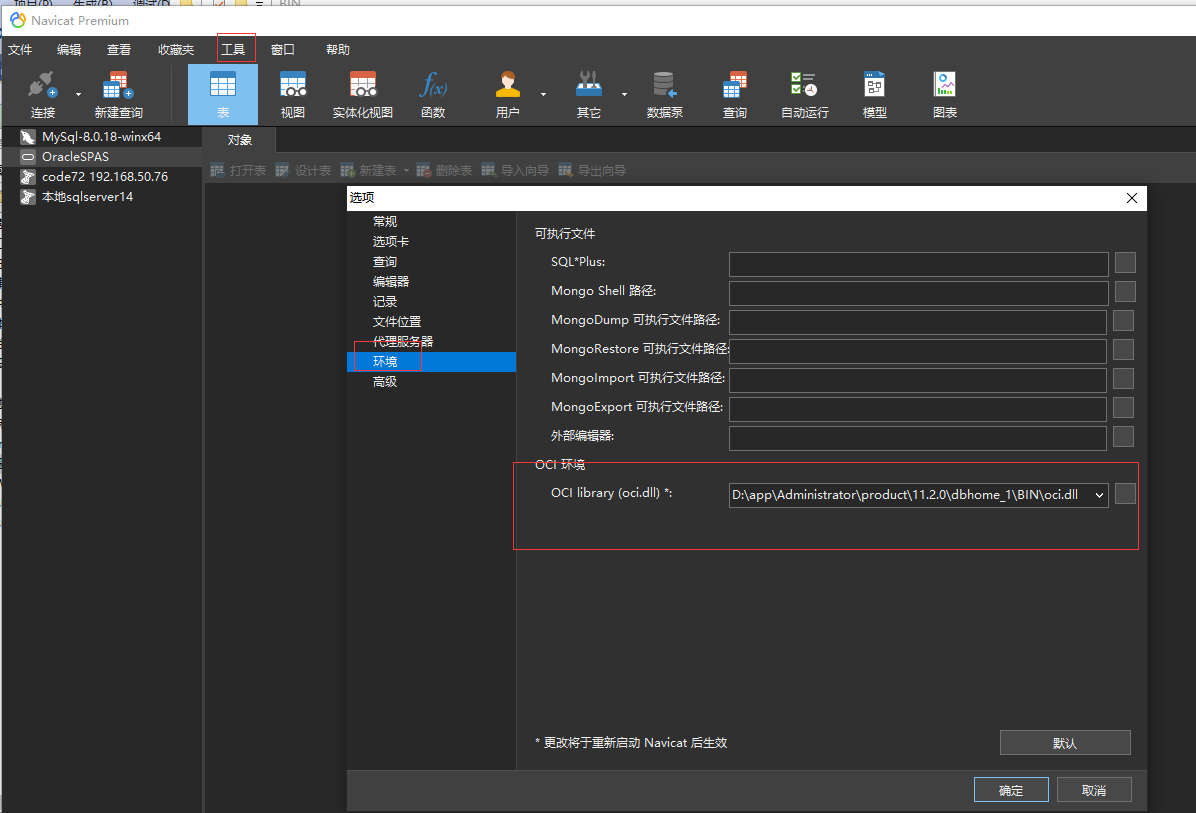The height and width of the screenshot is (813, 1196).
Task: Browse for MongoExport executable path
Action: tap(1124, 407)
